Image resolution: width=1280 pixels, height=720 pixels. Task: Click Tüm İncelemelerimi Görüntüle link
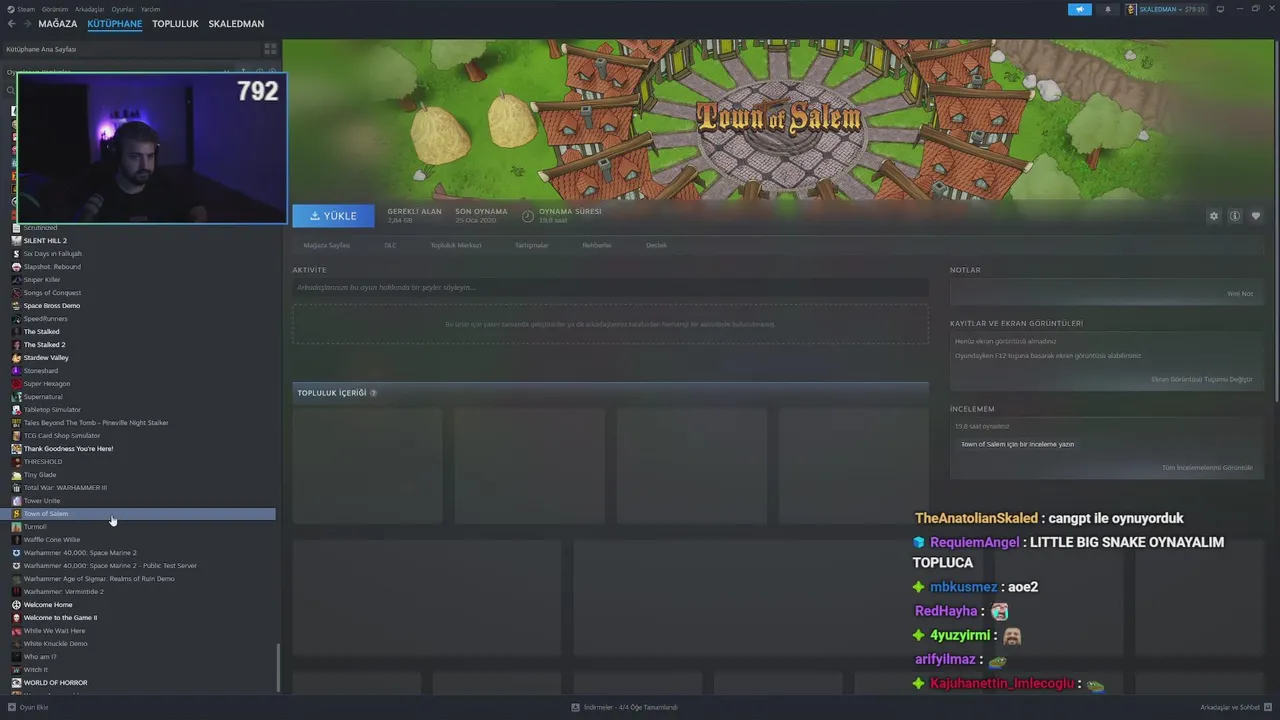coord(1207,468)
